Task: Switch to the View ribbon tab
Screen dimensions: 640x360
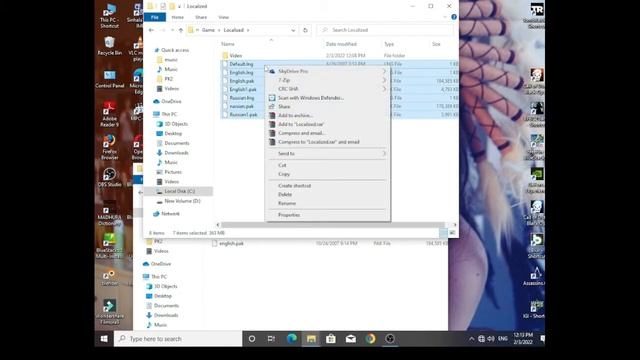Action: [223, 17]
